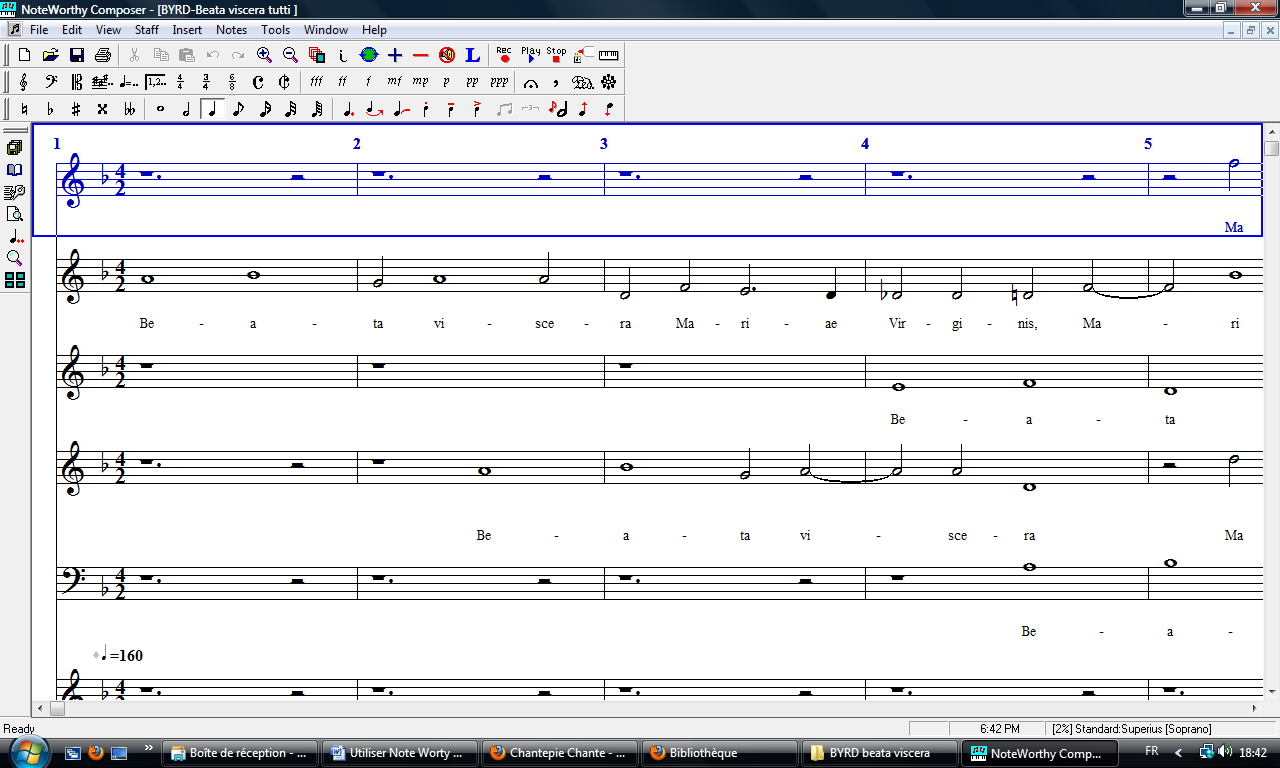The height and width of the screenshot is (768, 1280).
Task: Insert a bass clef from the toolbar
Action: click(x=50, y=82)
